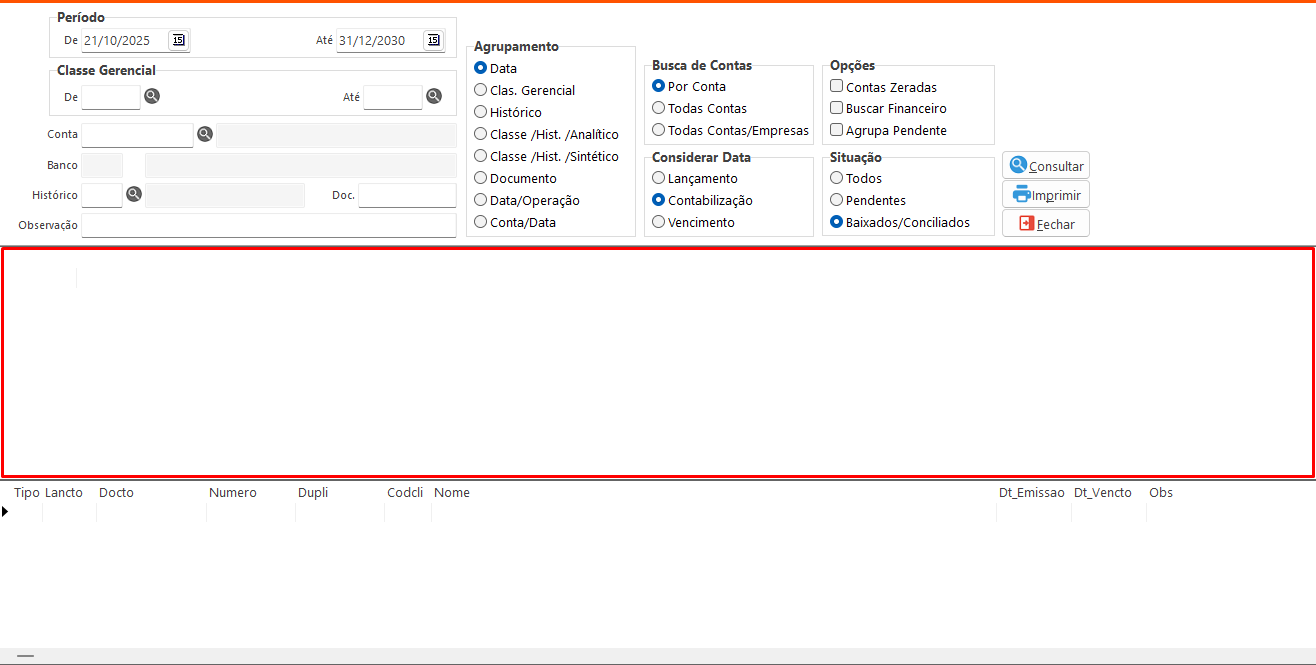The height and width of the screenshot is (665, 1316).
Task: Select Clas. Gerencial grouping option
Action: point(481,90)
